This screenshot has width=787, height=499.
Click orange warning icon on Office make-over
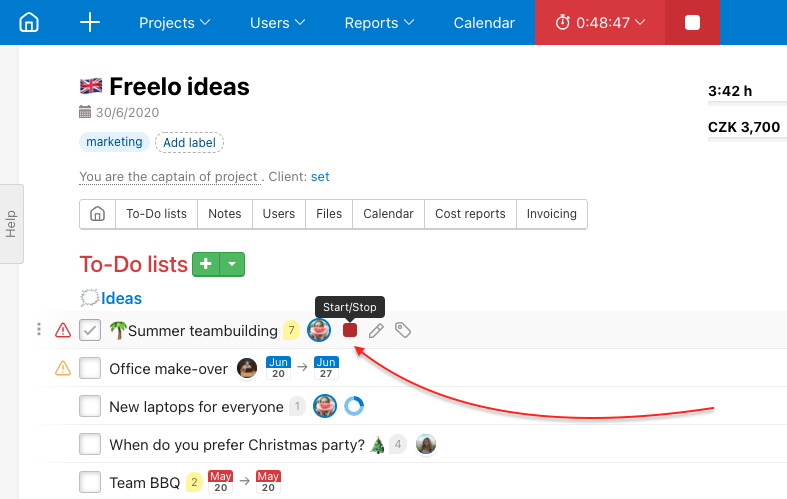point(63,368)
